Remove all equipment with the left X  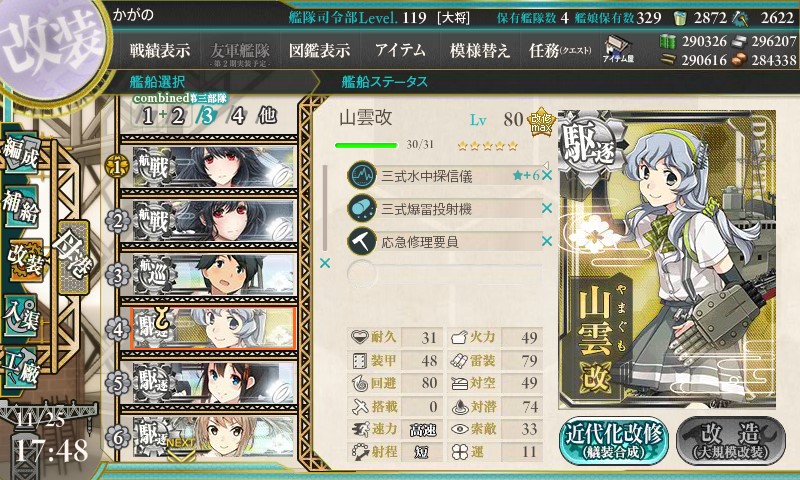click(324, 263)
